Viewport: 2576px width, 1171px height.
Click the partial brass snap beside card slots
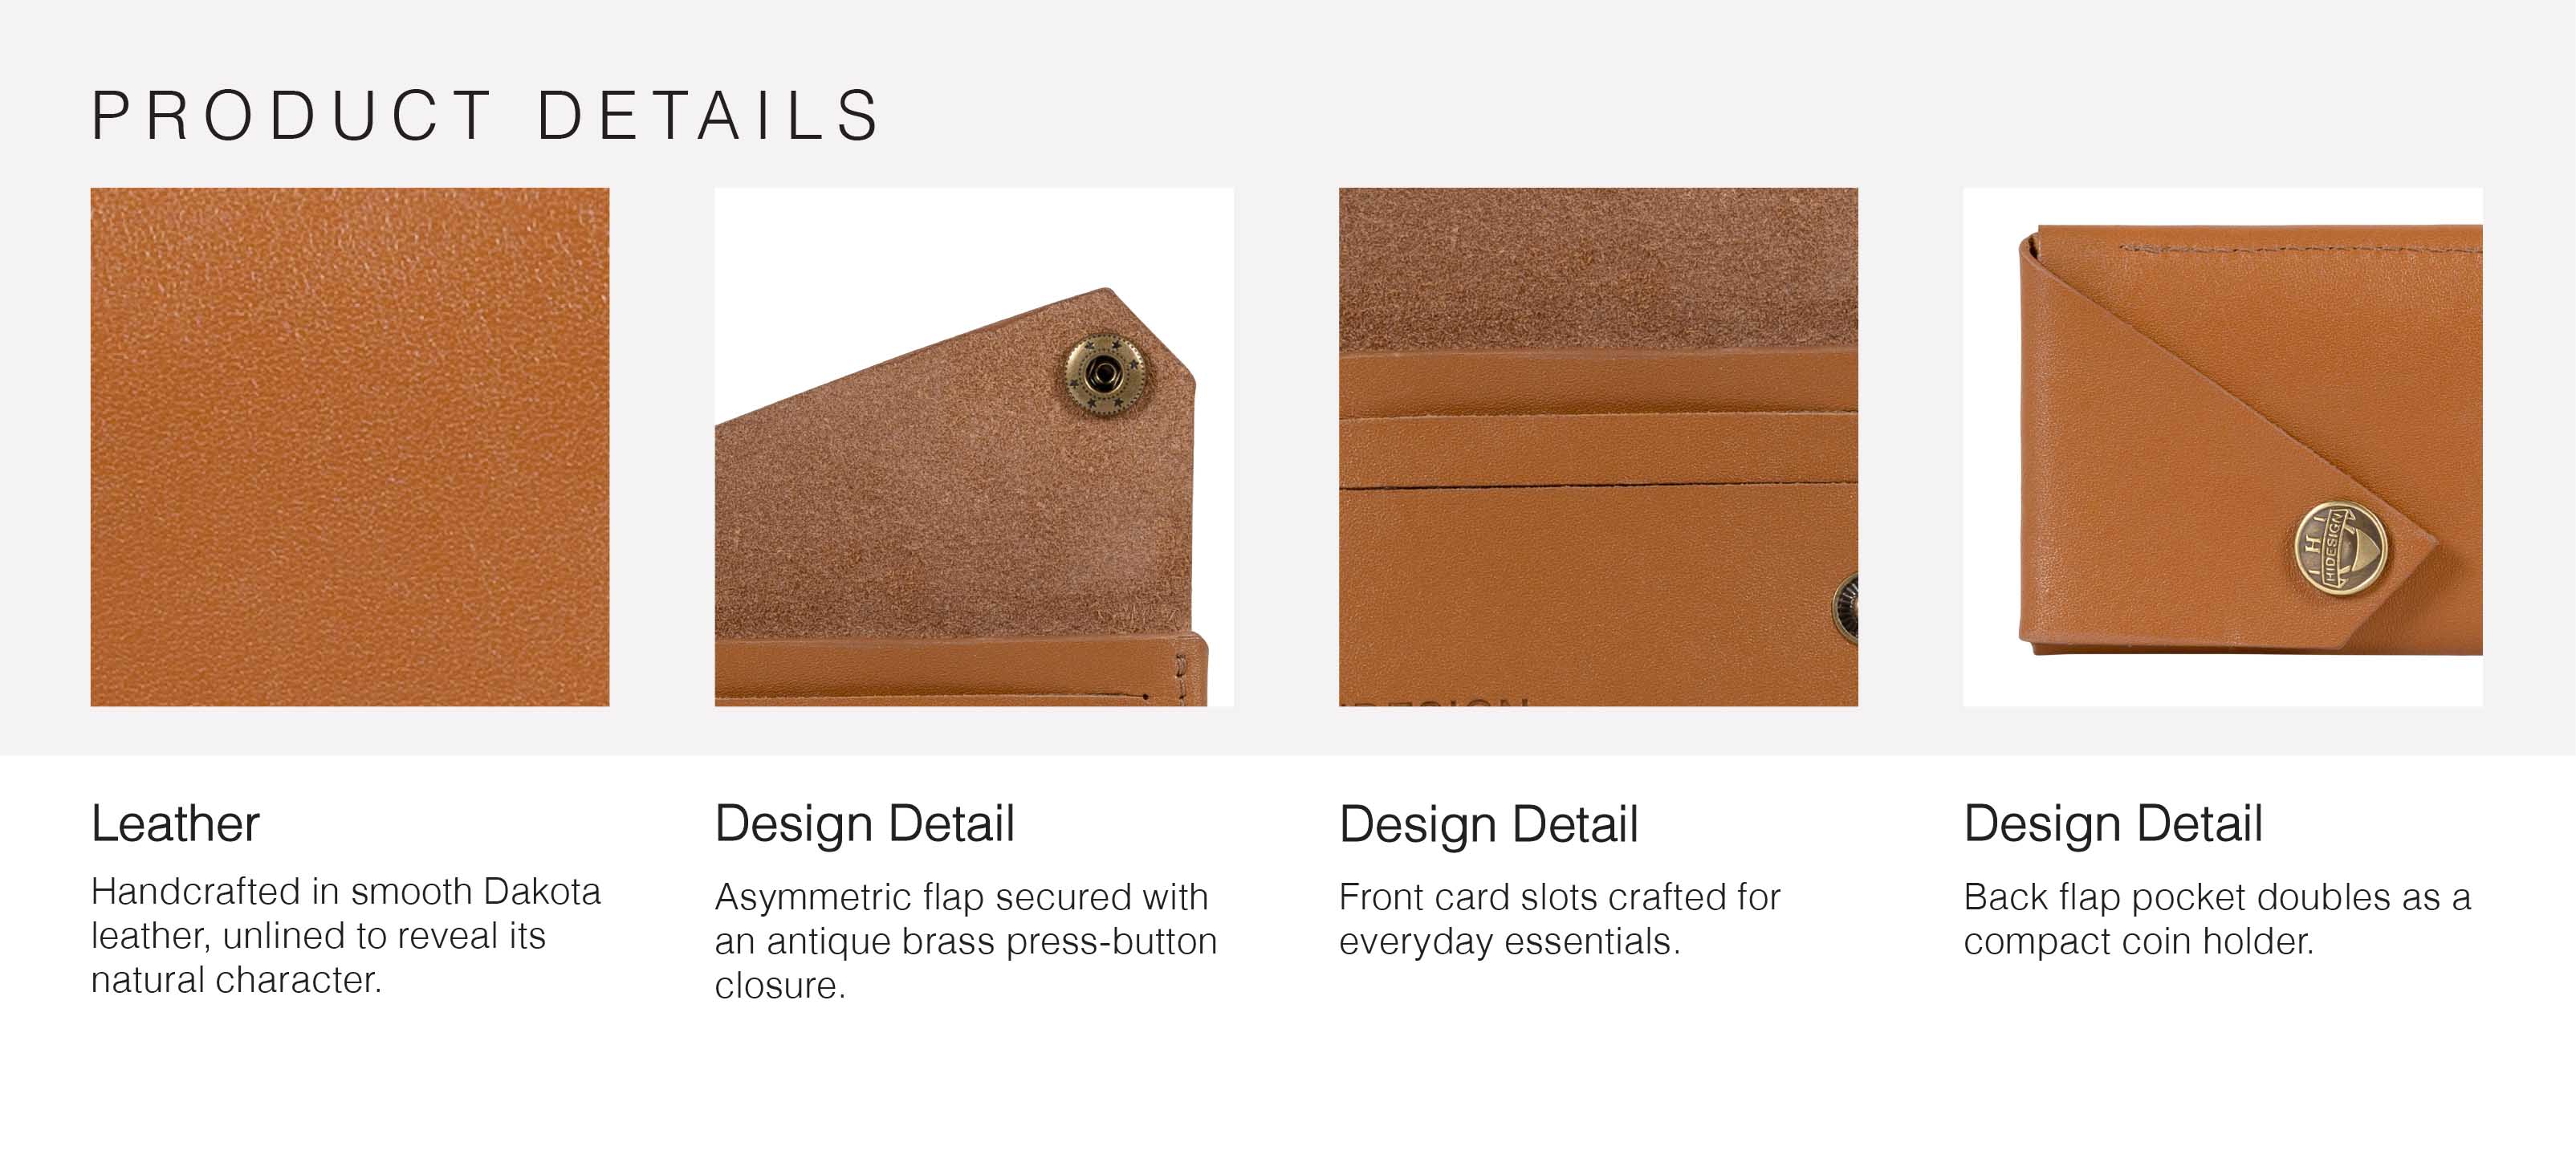point(1845,610)
